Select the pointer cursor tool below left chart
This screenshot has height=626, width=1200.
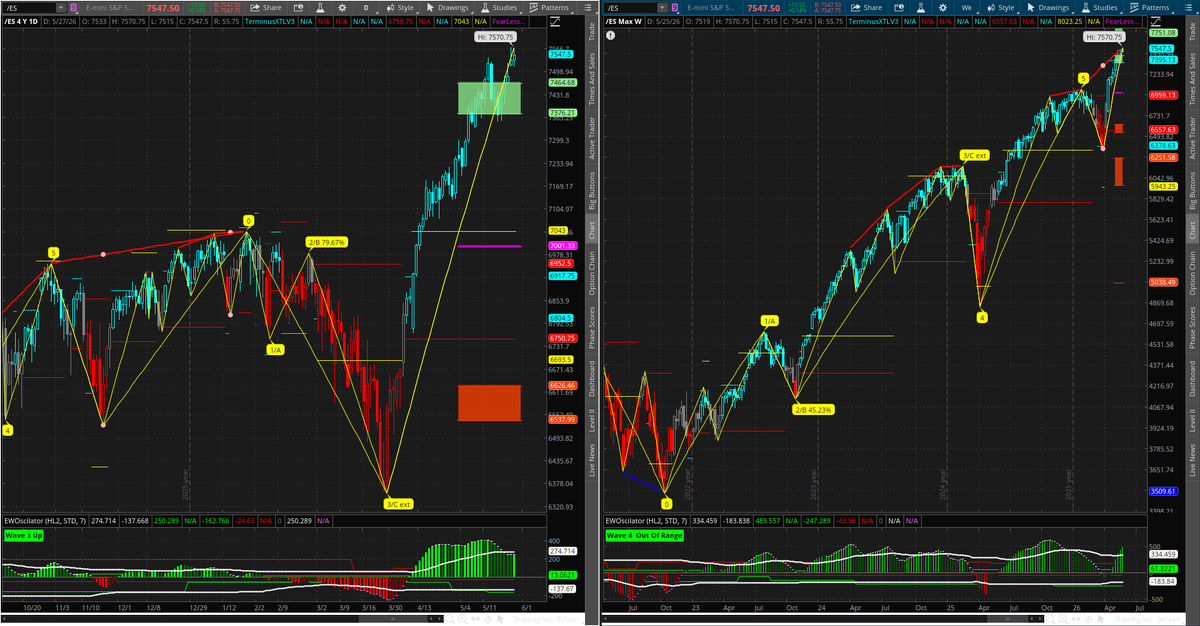500,619
